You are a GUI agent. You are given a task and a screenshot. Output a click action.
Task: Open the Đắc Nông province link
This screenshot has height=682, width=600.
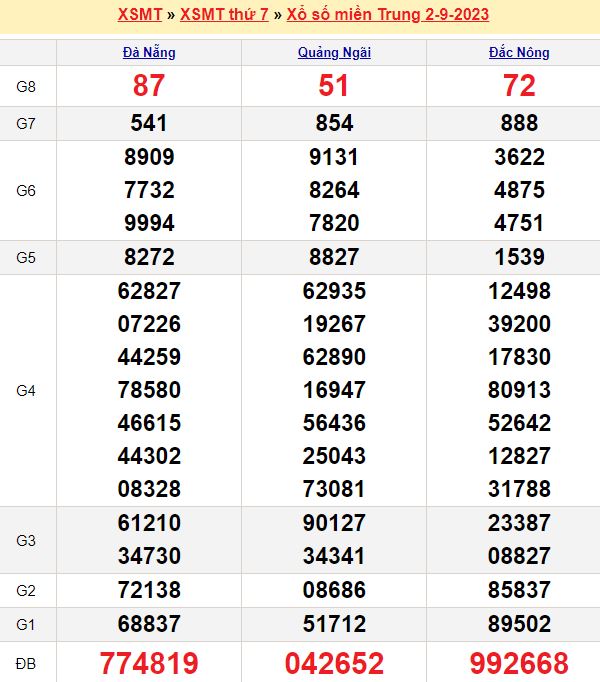(520, 53)
